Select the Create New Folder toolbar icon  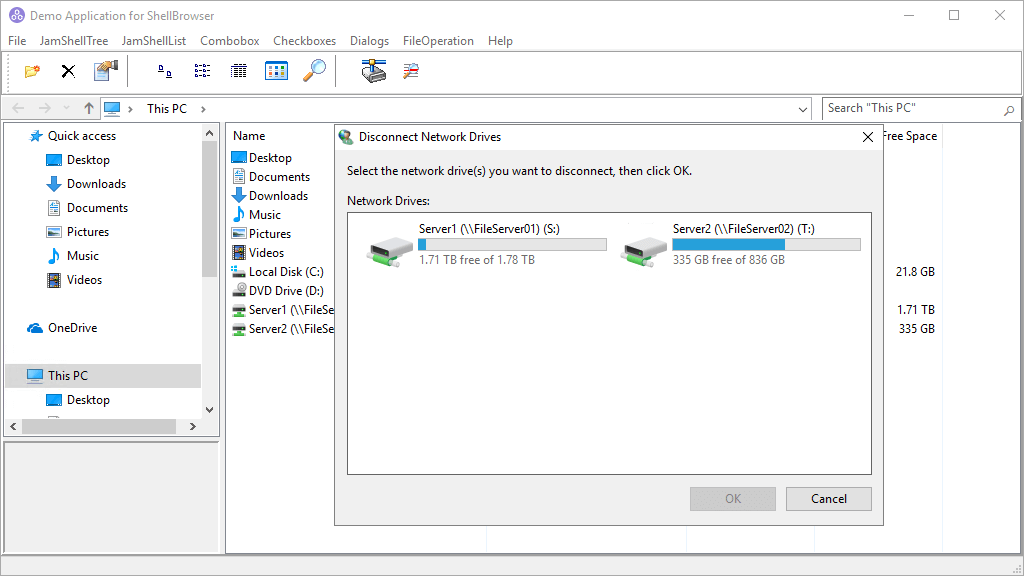click(31, 71)
